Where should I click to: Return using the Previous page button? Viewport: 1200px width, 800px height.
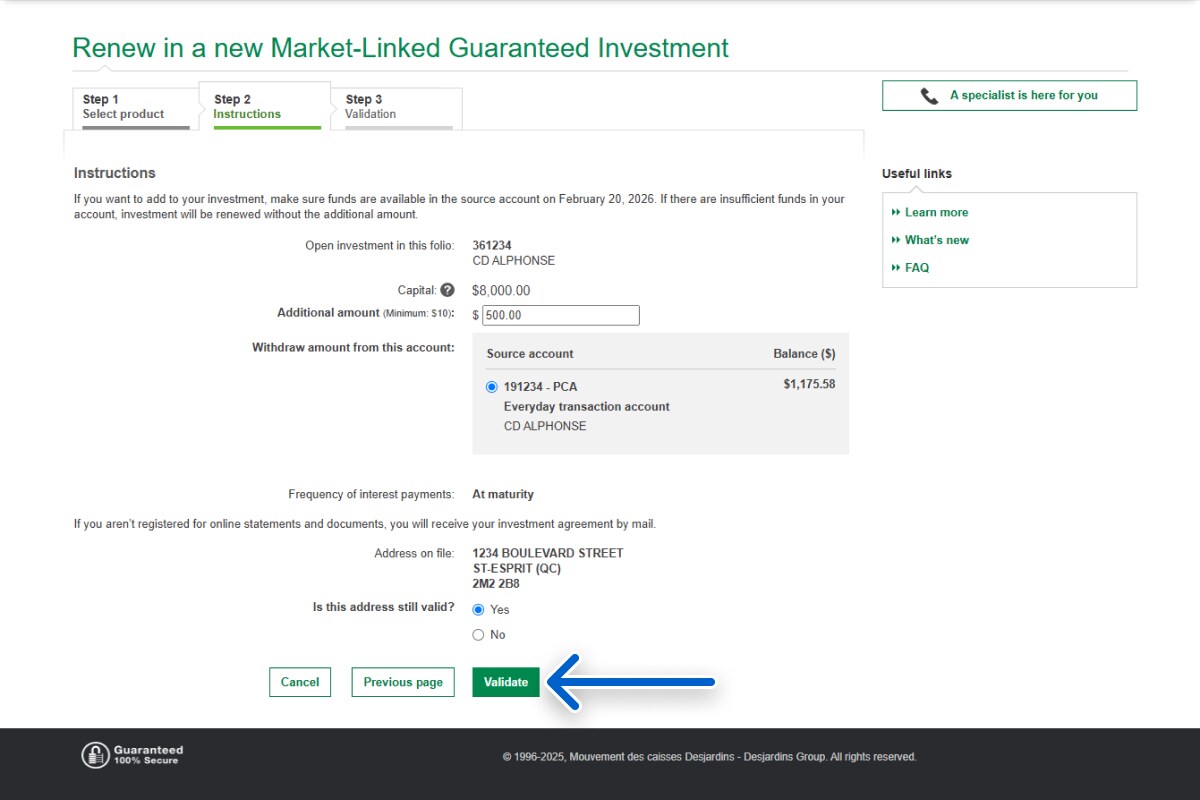coord(403,682)
